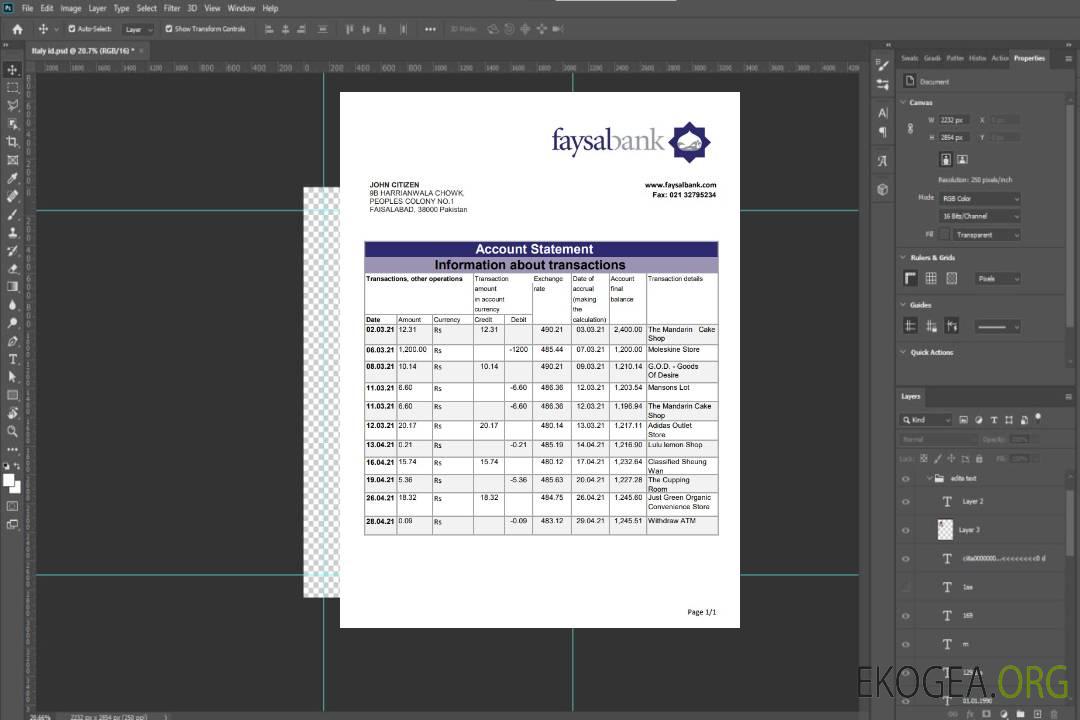Screen dimensions: 1080x720
Task: Select the Path Selection tool
Action: [x=12, y=377]
